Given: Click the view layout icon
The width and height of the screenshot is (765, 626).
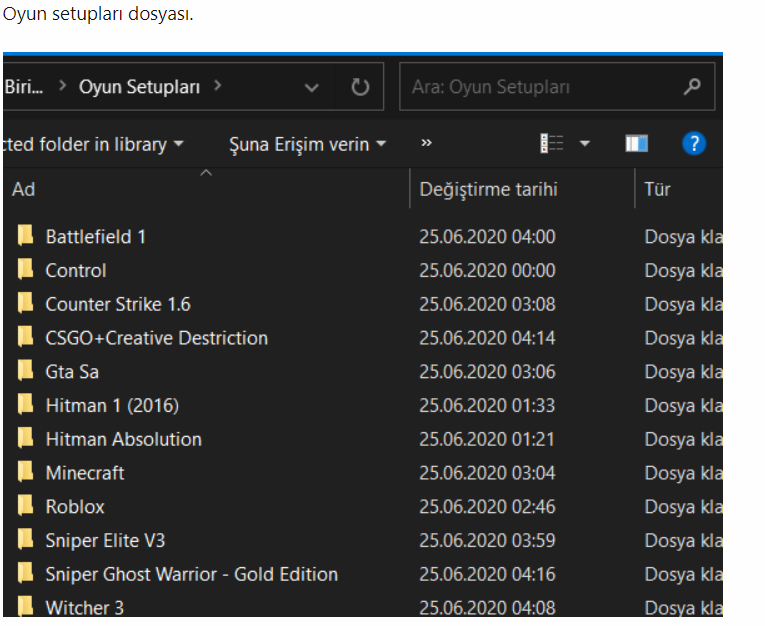Looking at the screenshot, I should coord(551,144).
